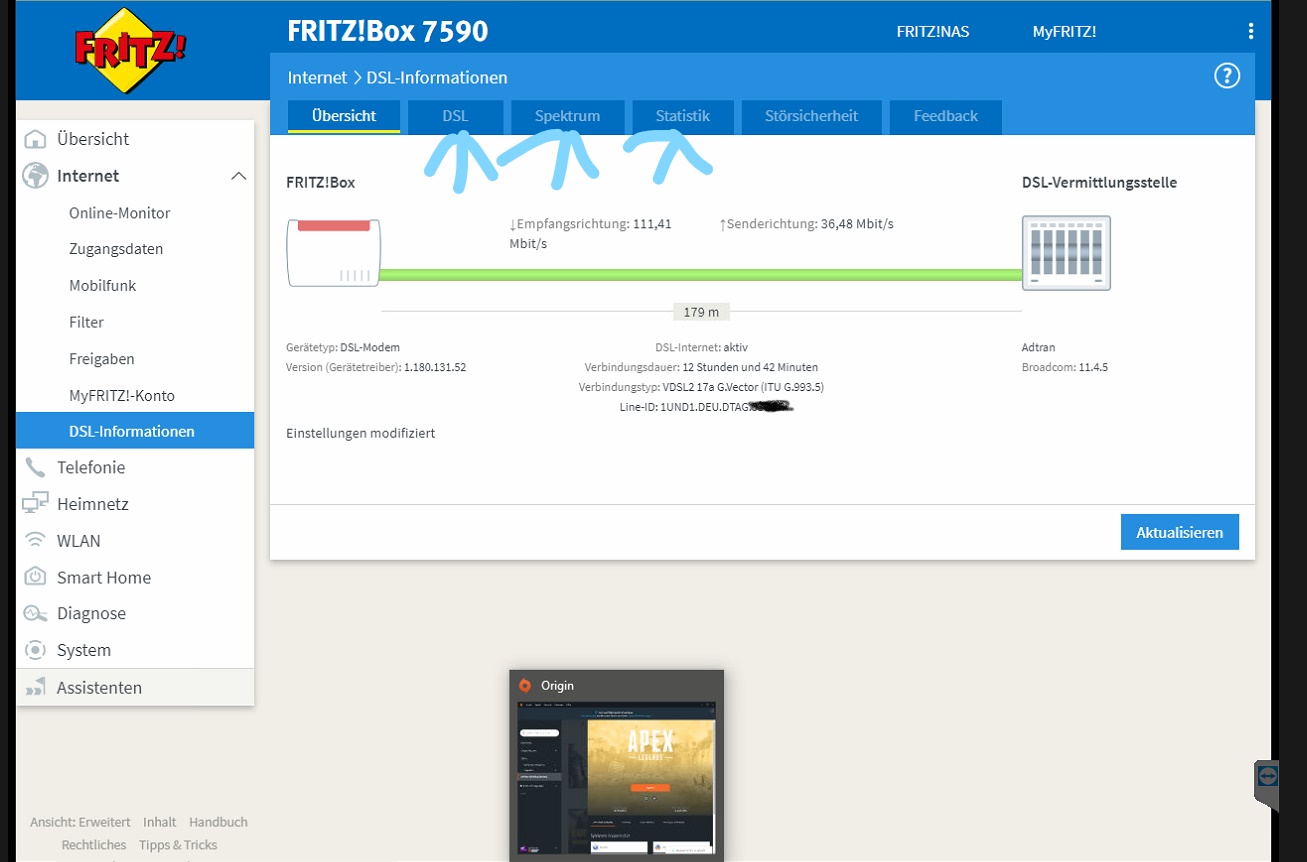Open the help question mark icon
Screen dimensions: 1307x862
1227,76
